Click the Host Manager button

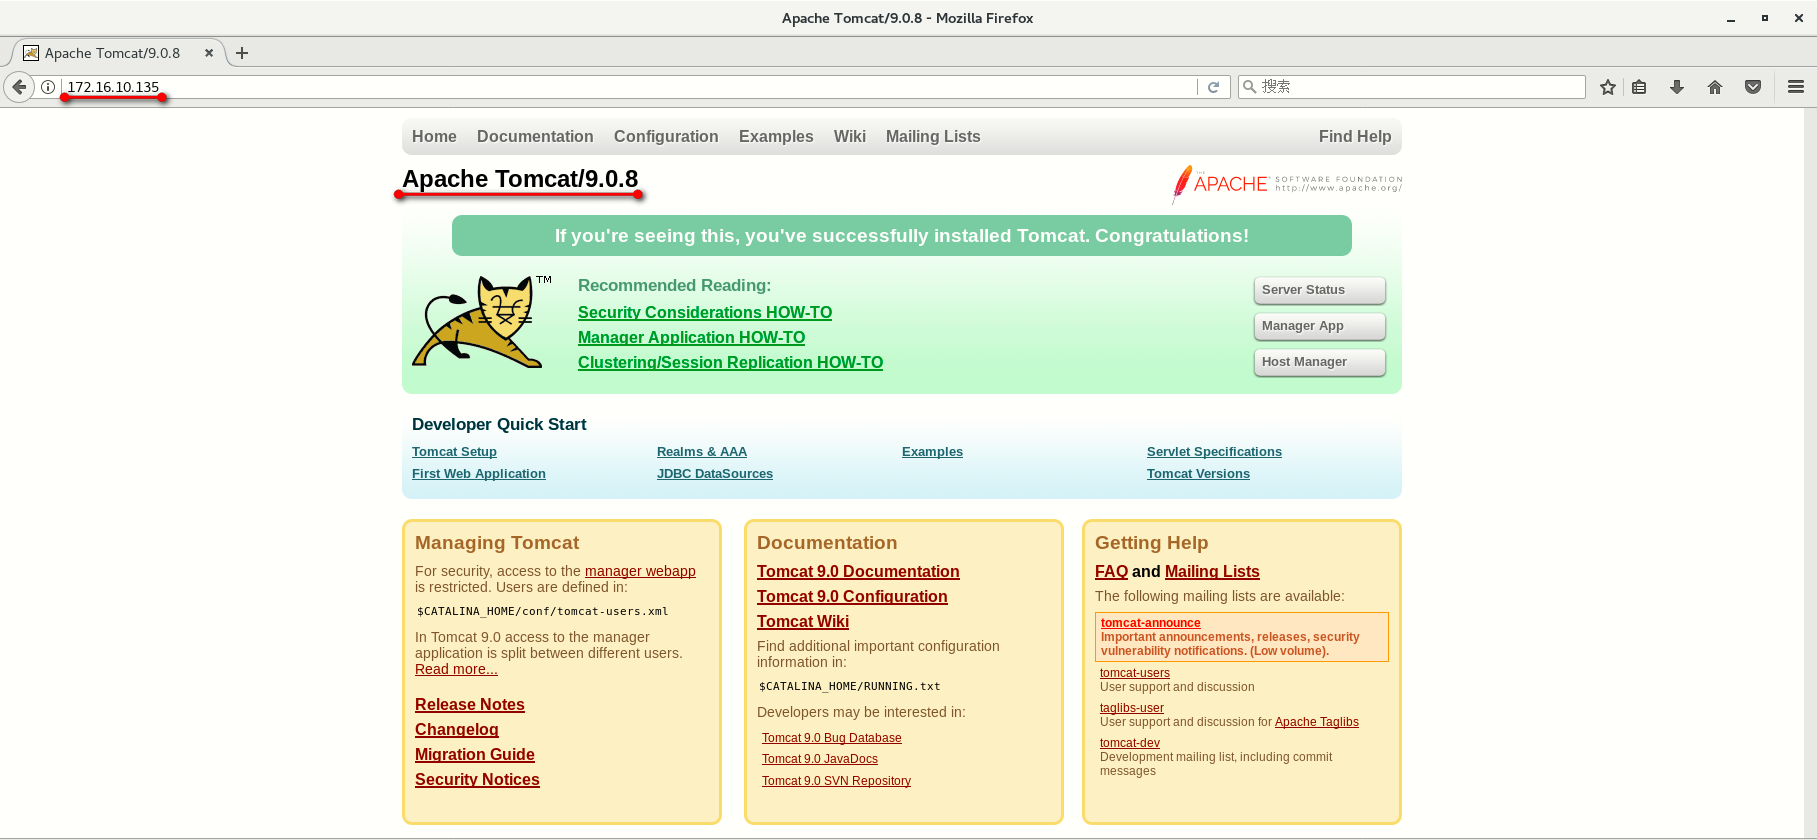[1320, 362]
